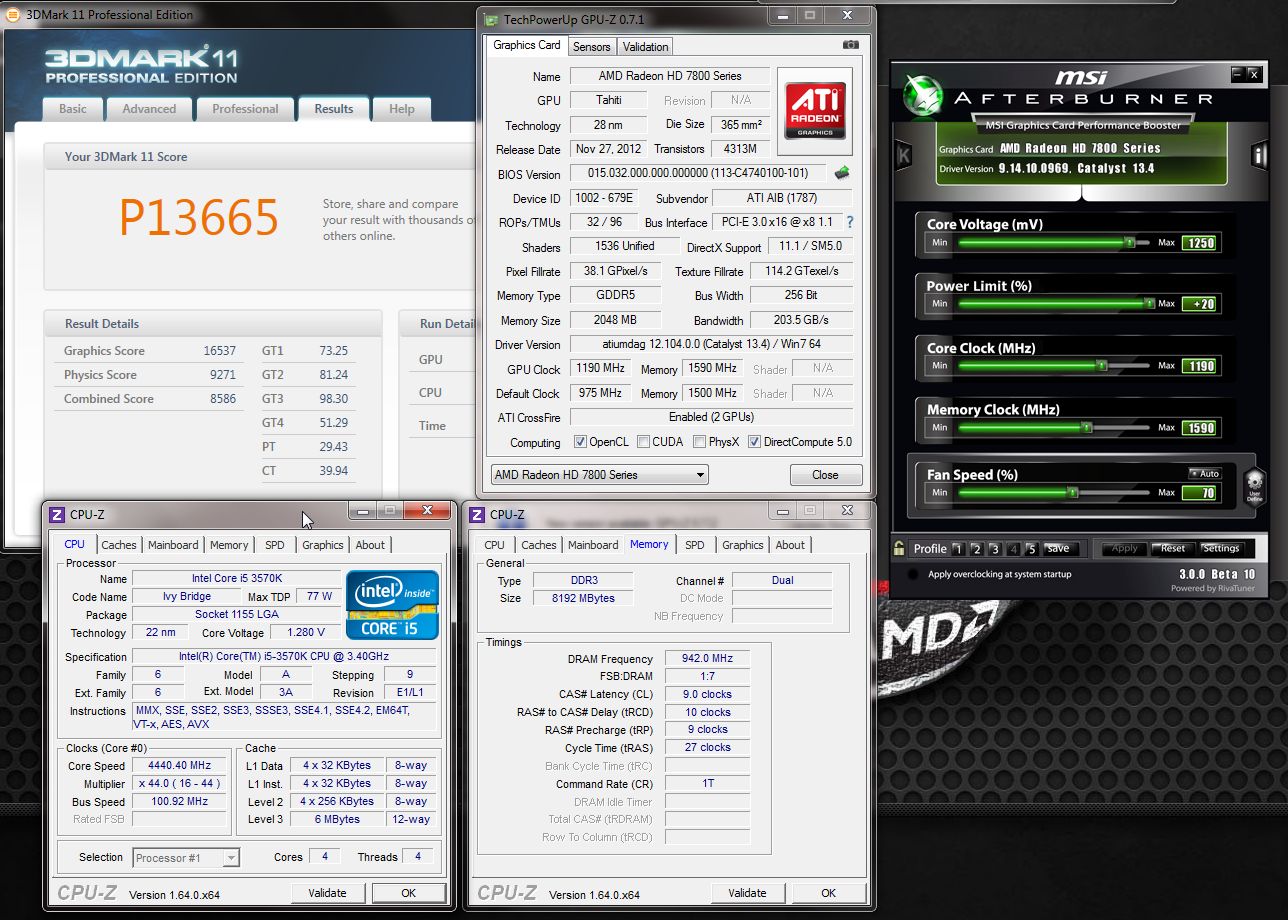The width and height of the screenshot is (1288, 920).
Task: Open About tab in Memory CPU-Z window
Action: coord(790,545)
